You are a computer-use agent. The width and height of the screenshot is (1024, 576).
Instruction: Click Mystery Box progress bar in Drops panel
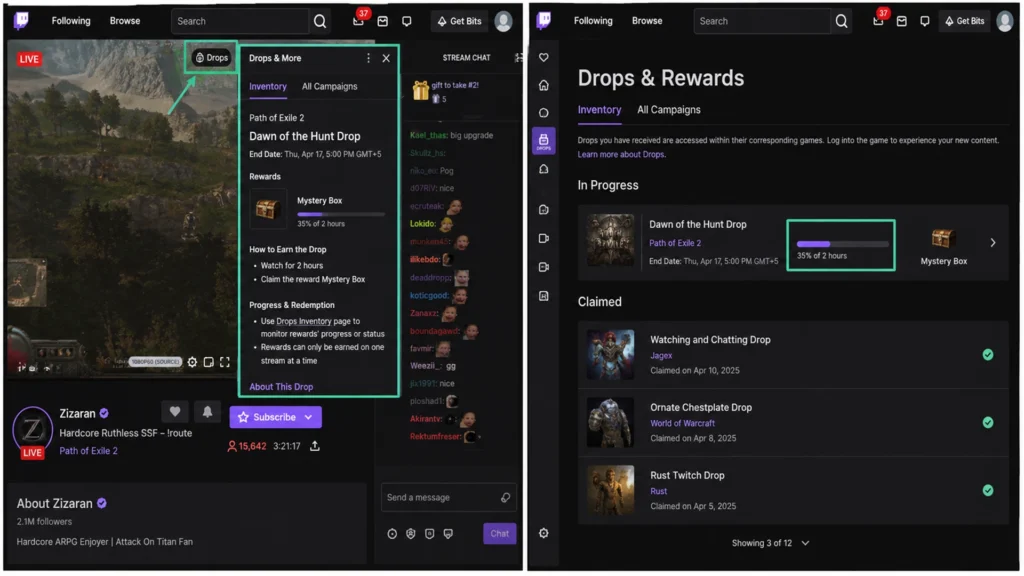[340, 214]
